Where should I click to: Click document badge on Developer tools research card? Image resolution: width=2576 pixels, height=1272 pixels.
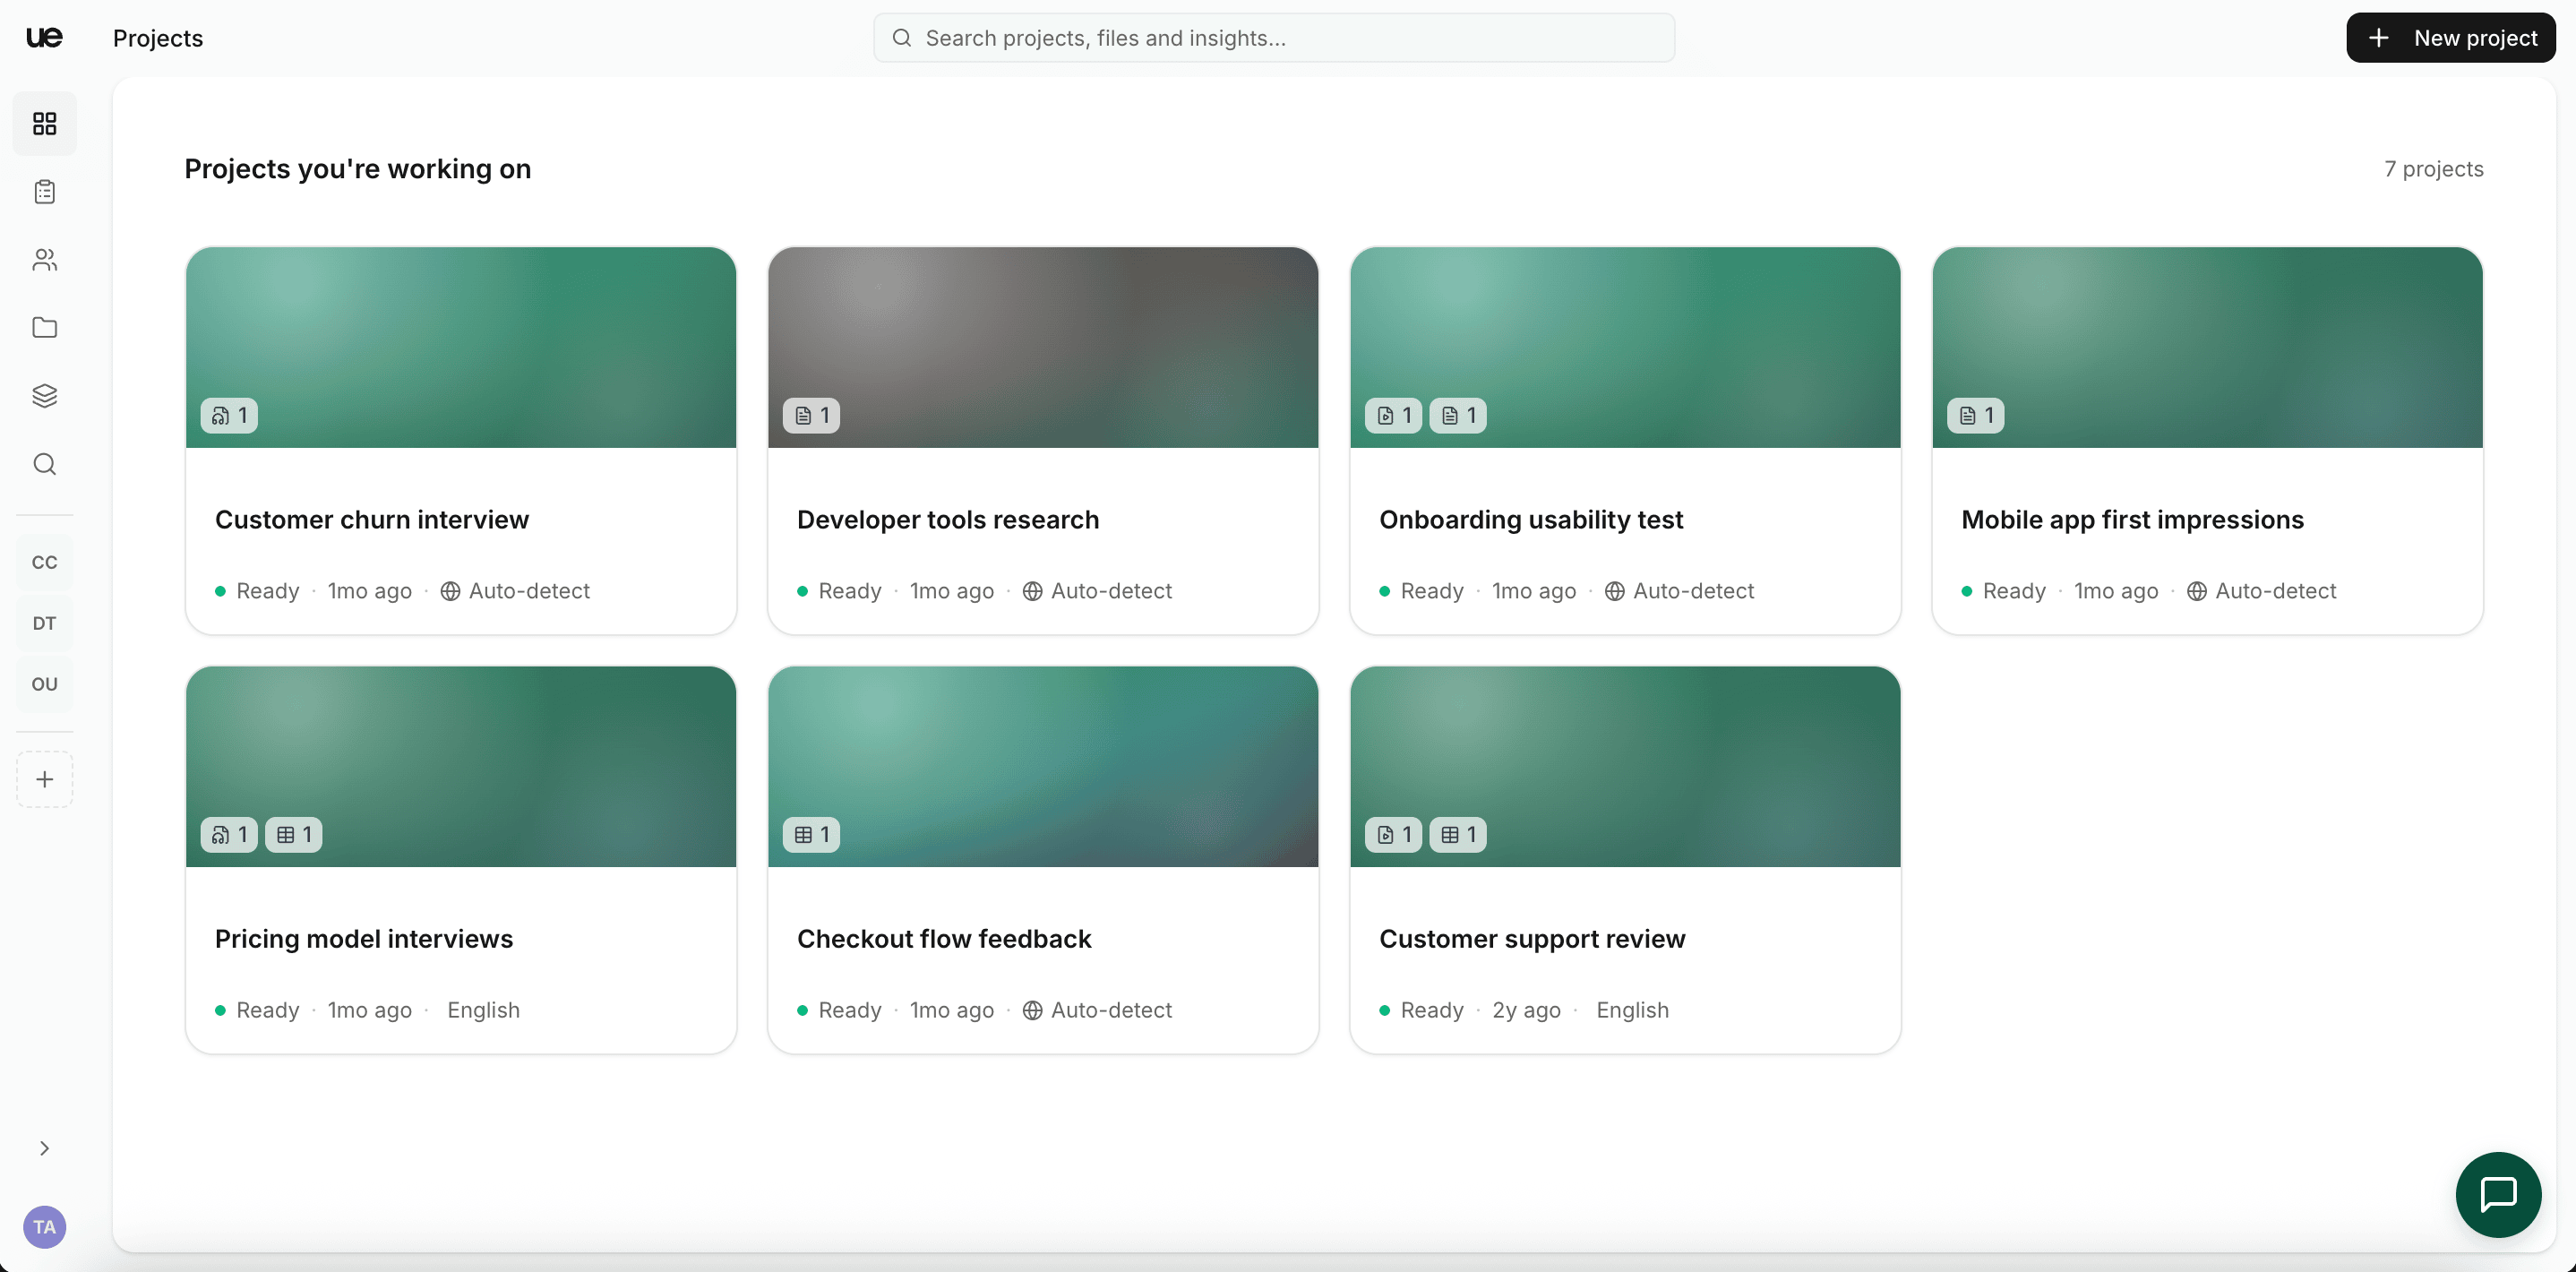coord(811,415)
